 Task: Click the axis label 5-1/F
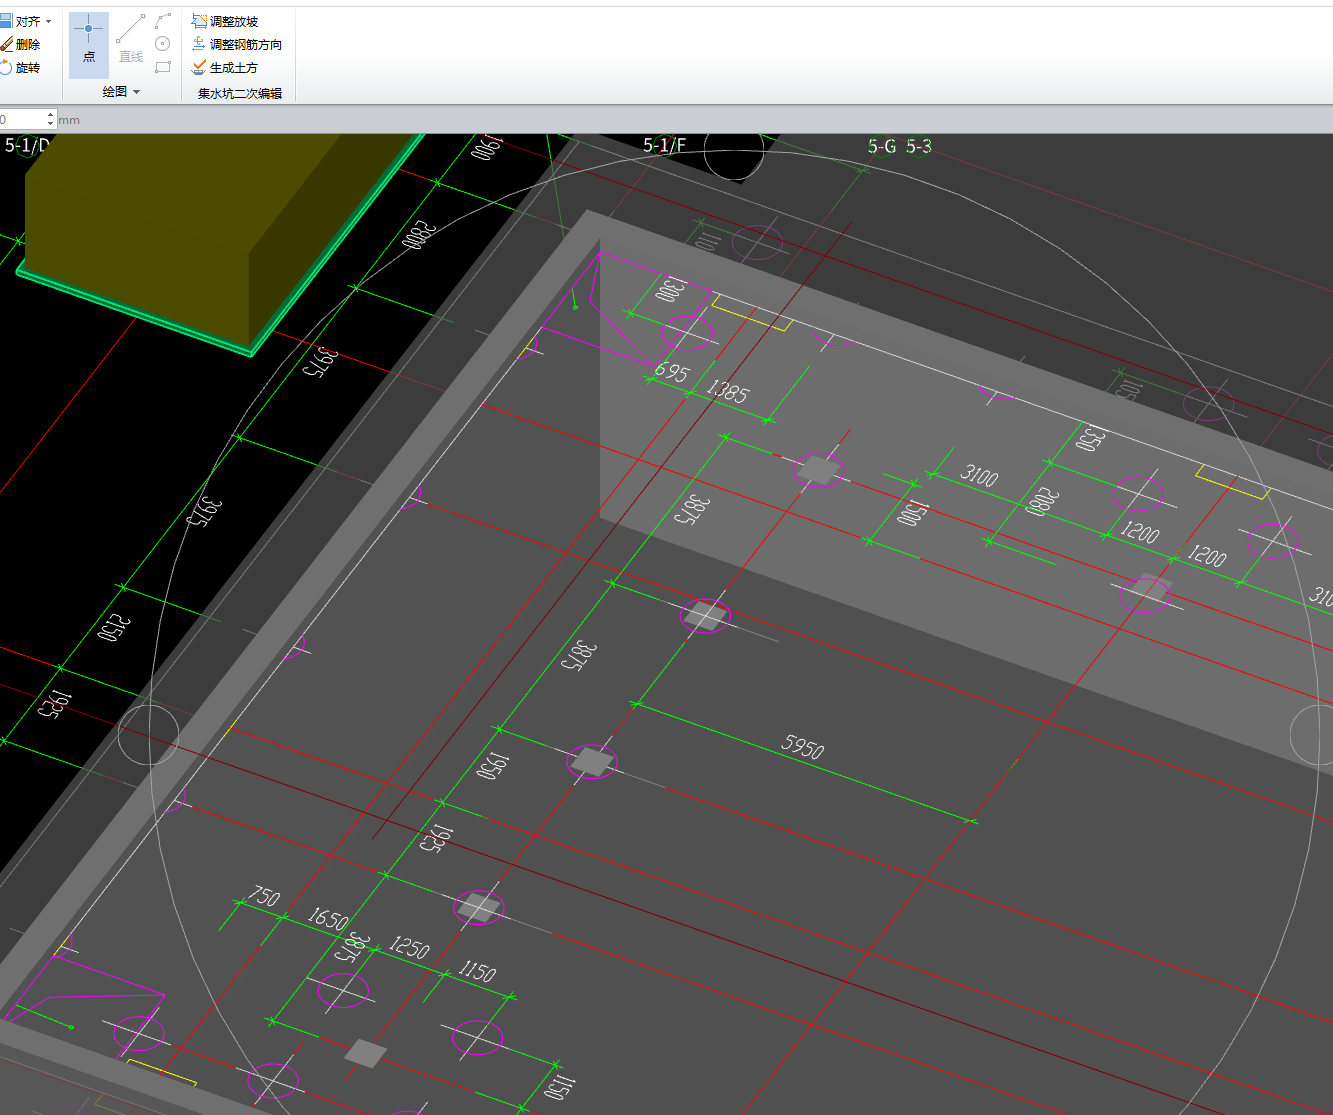pos(664,146)
